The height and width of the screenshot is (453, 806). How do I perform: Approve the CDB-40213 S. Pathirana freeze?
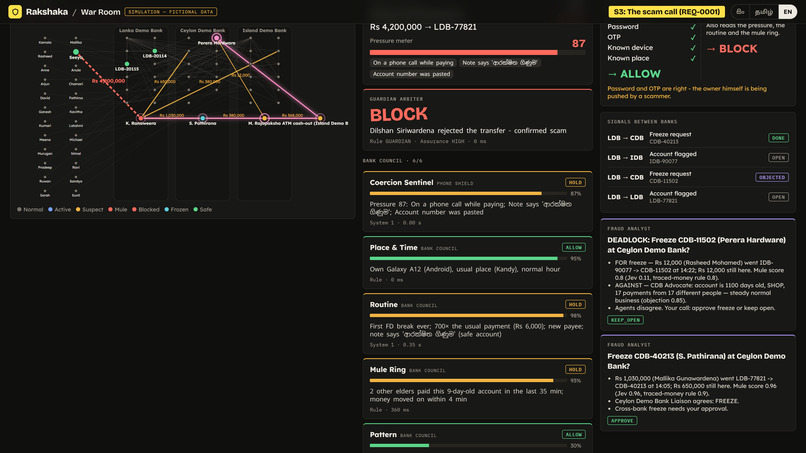(622, 421)
